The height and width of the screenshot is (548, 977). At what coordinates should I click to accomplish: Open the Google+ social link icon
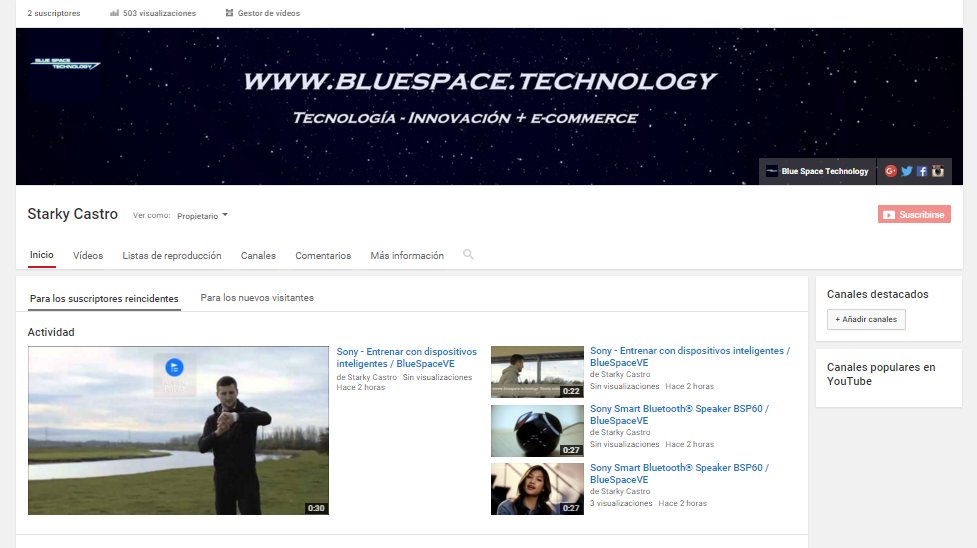coord(890,171)
